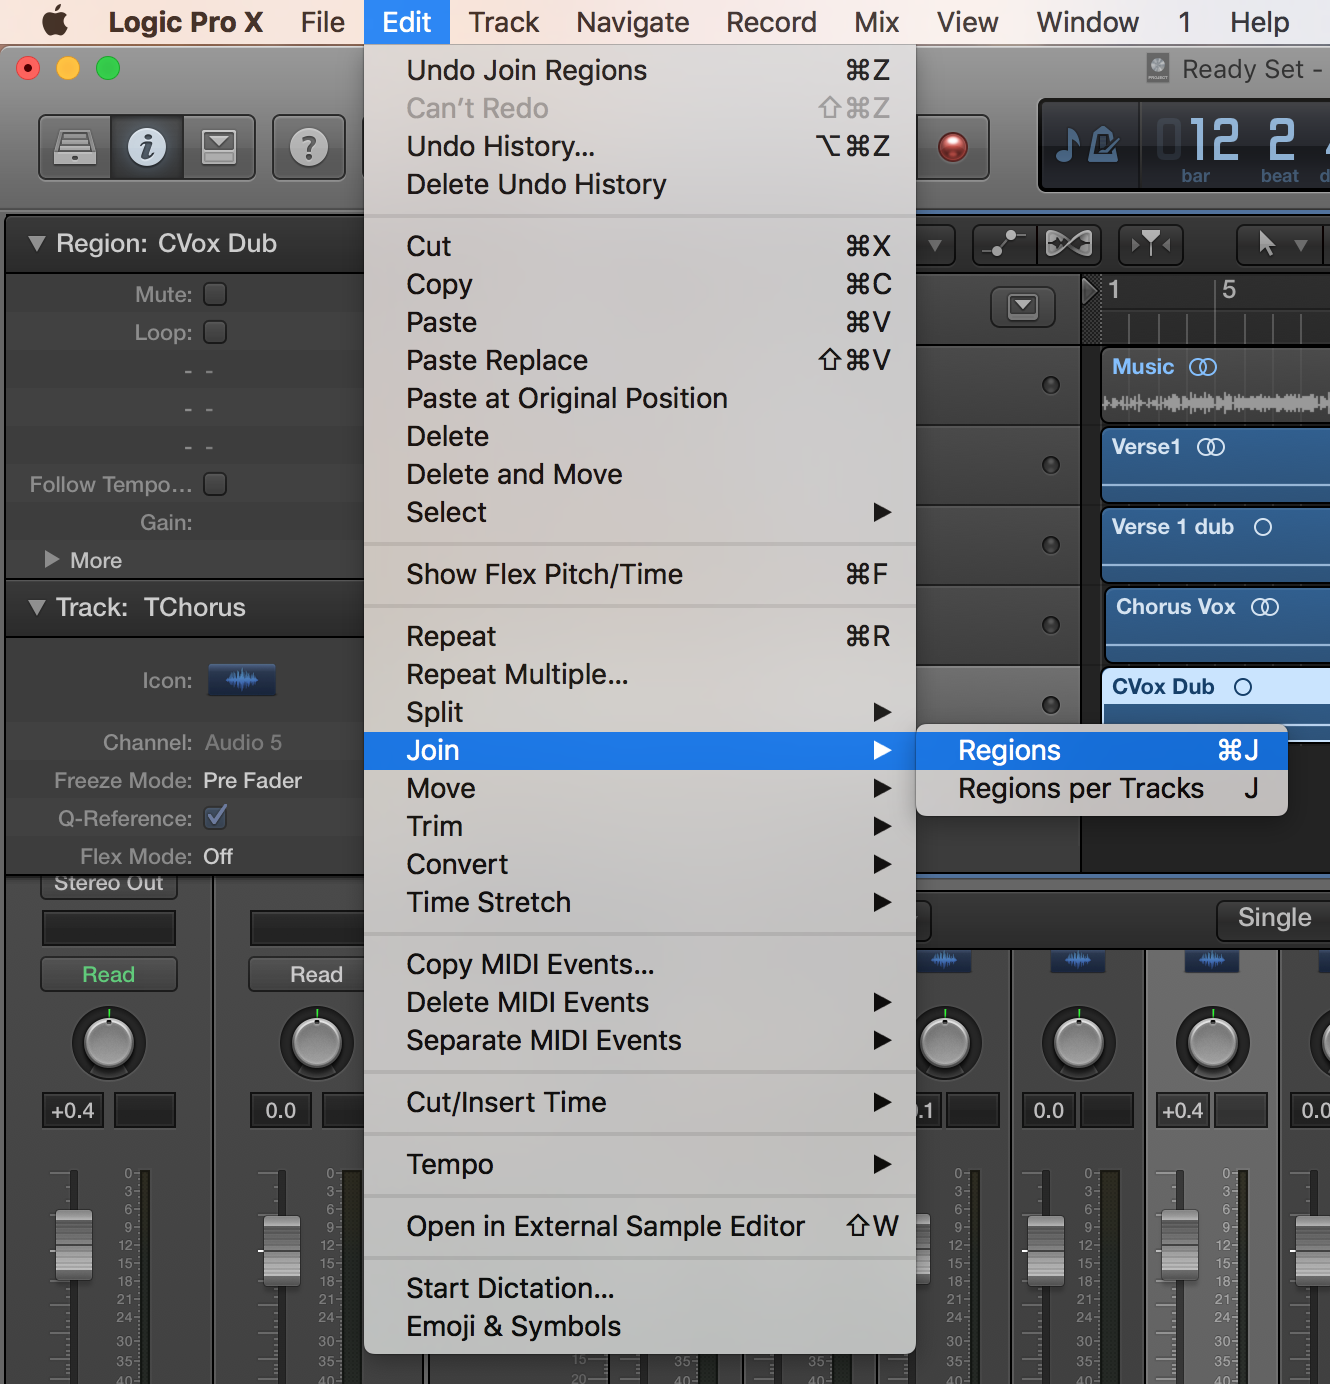Select Undo Join Regions
This screenshot has width=1330, height=1384.
[640, 70]
